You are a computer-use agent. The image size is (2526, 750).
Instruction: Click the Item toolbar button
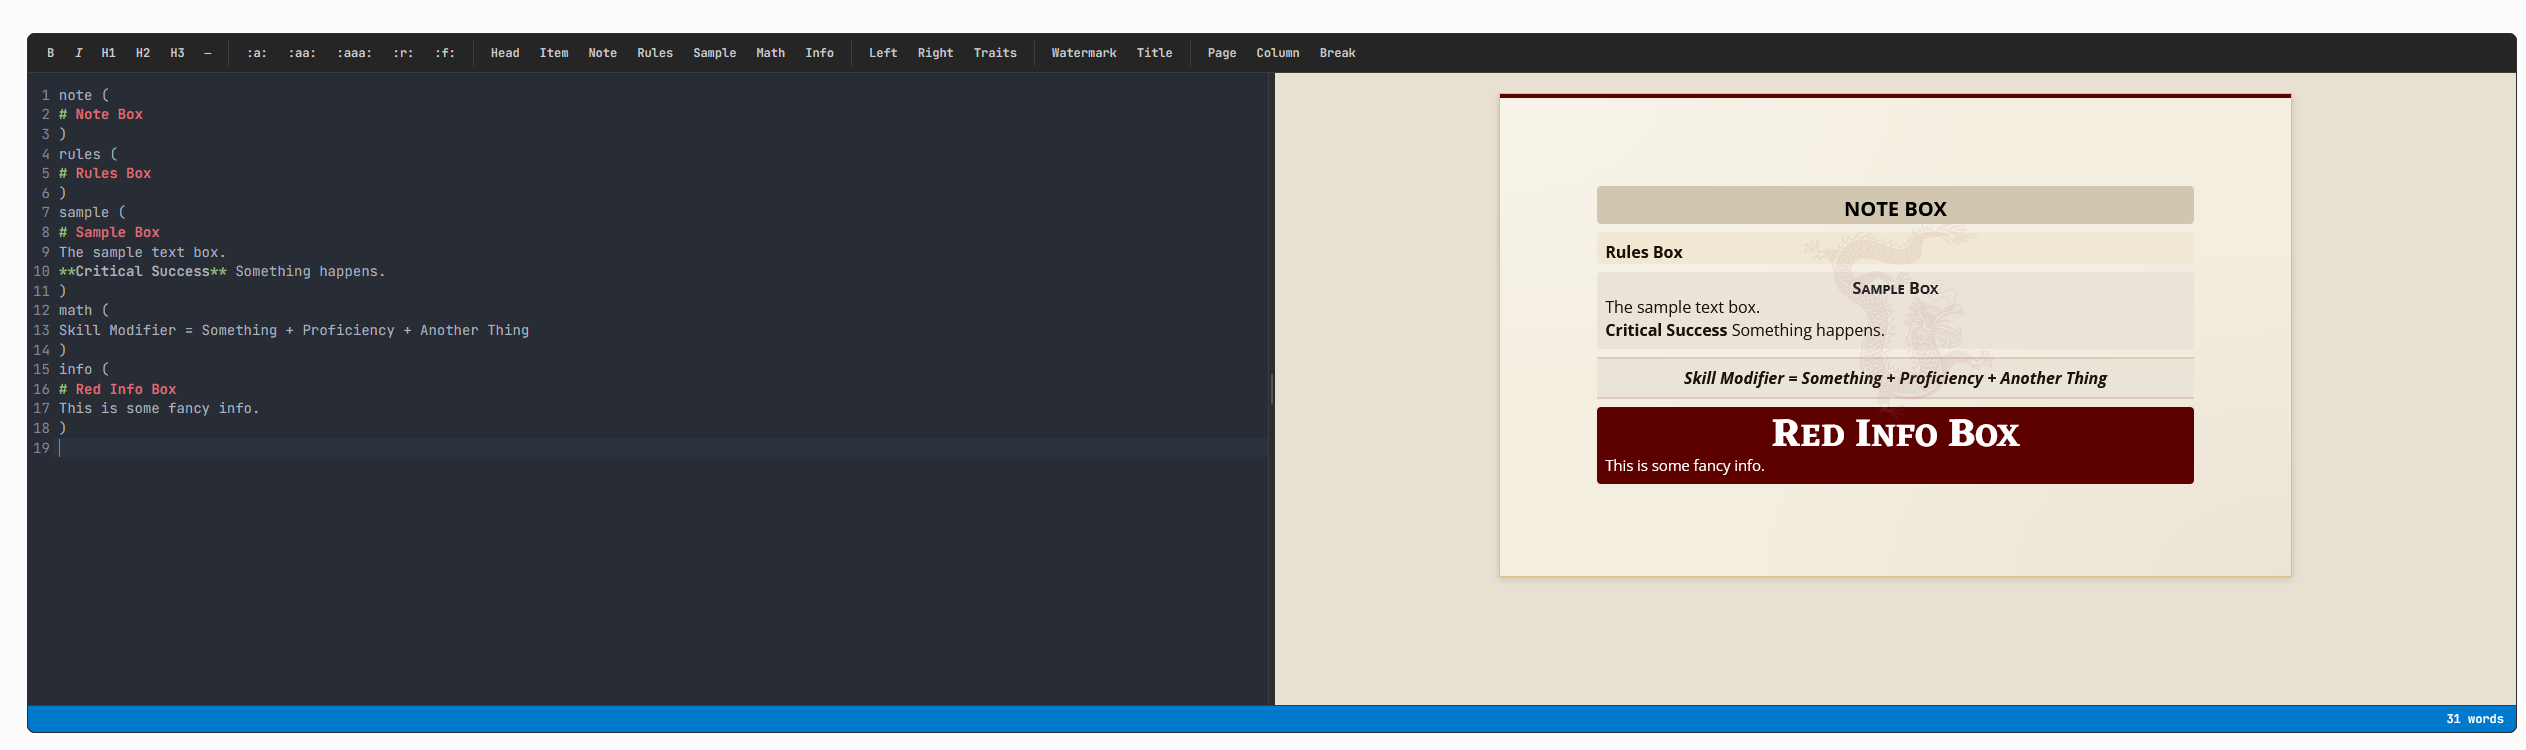(x=554, y=53)
